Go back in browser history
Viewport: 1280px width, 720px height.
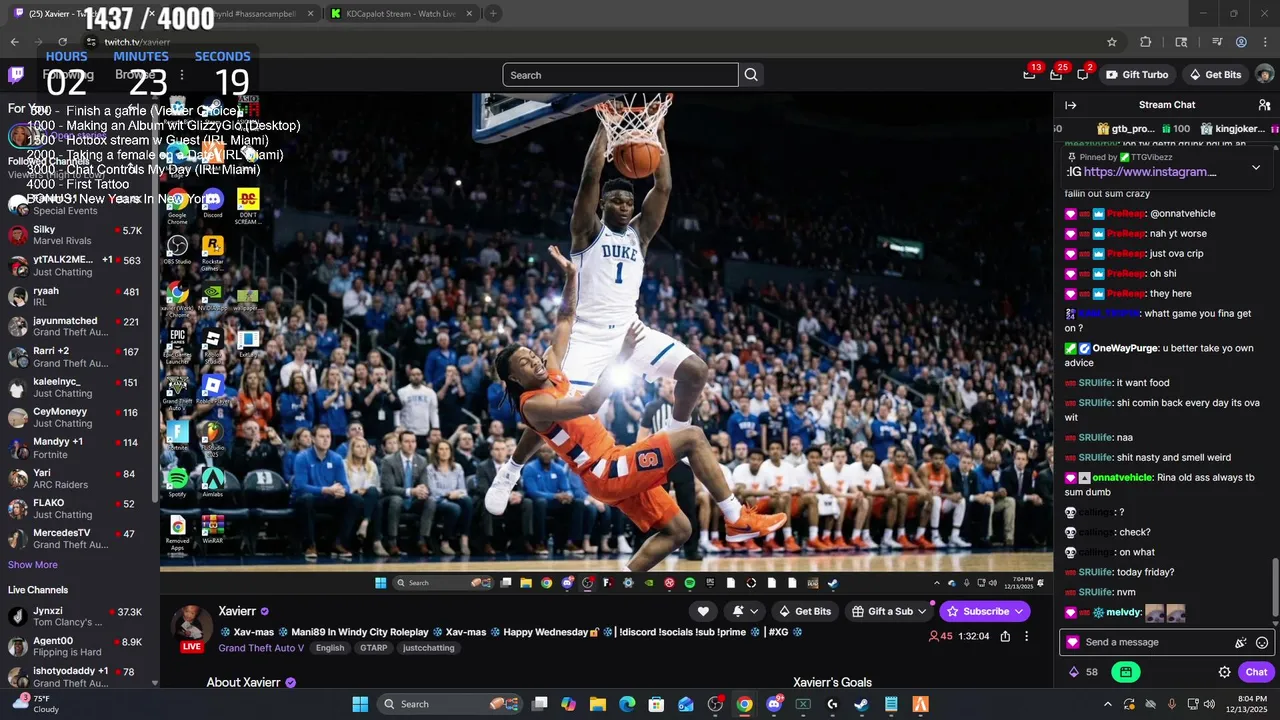click(14, 42)
